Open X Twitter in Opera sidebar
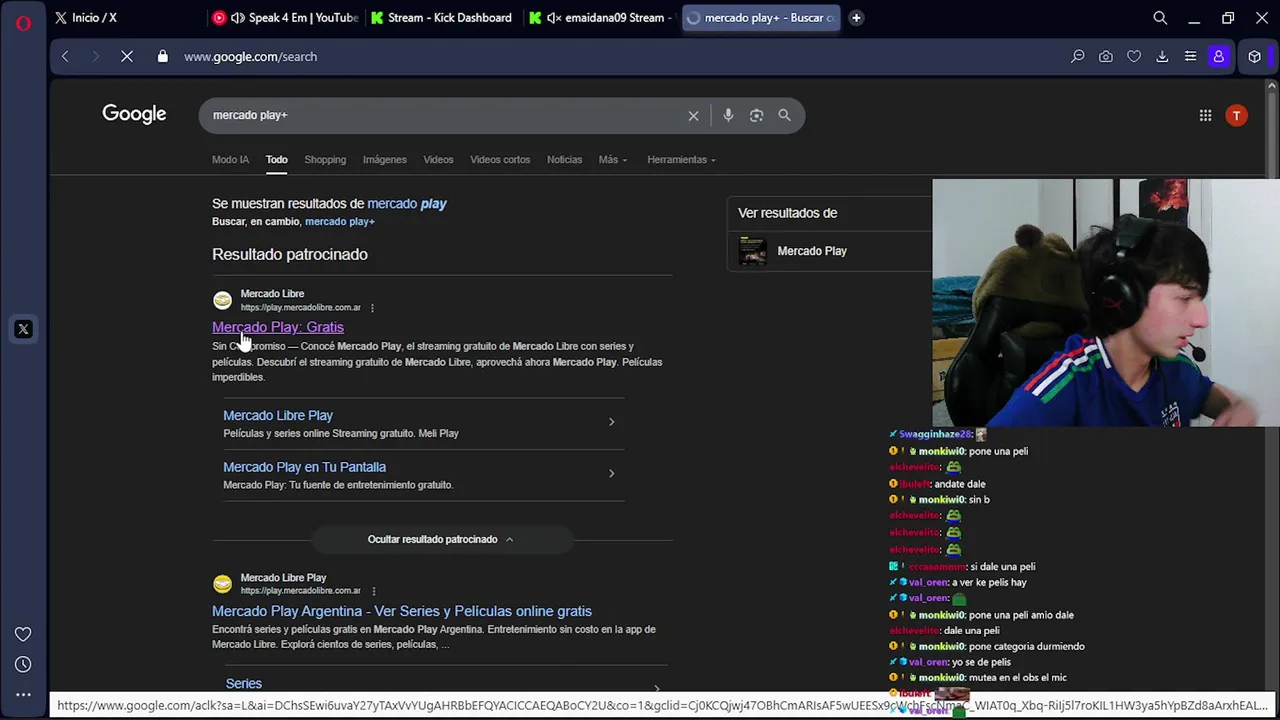Image resolution: width=1280 pixels, height=720 pixels. pos(23,329)
